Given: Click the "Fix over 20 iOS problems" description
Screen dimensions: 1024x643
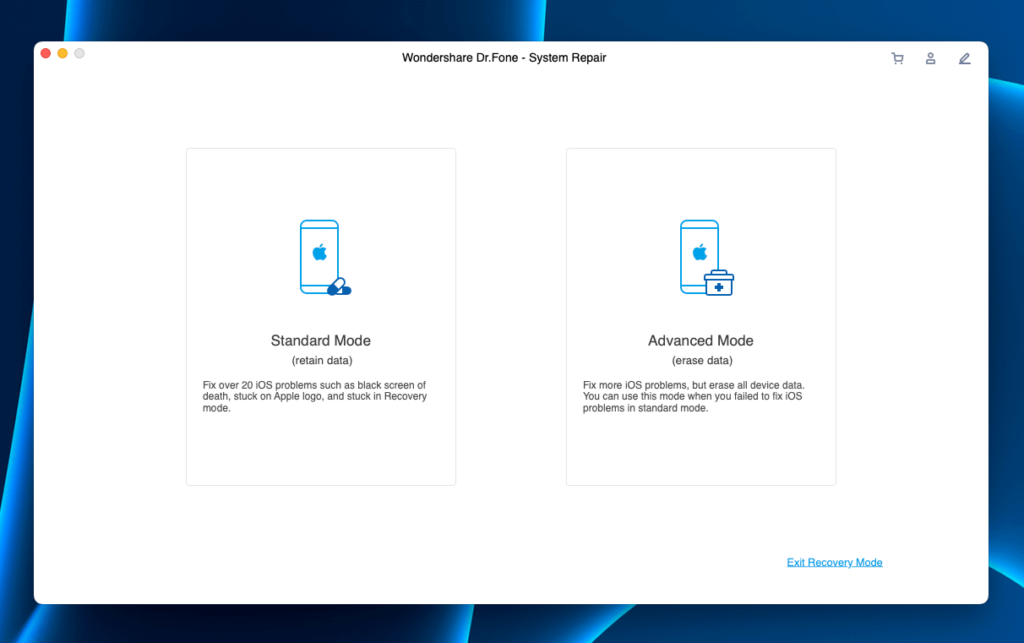Looking at the screenshot, I should pos(315,396).
